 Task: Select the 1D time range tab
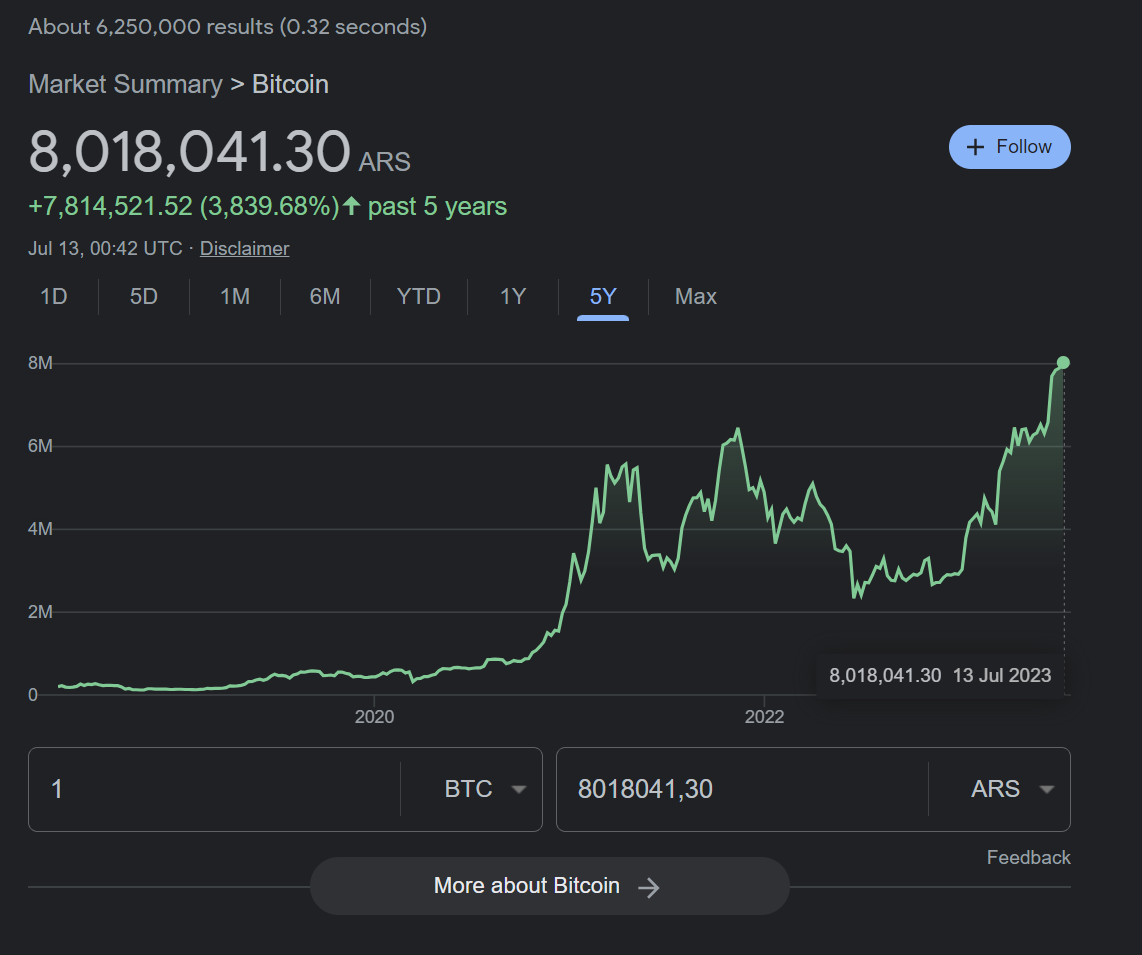pos(53,297)
